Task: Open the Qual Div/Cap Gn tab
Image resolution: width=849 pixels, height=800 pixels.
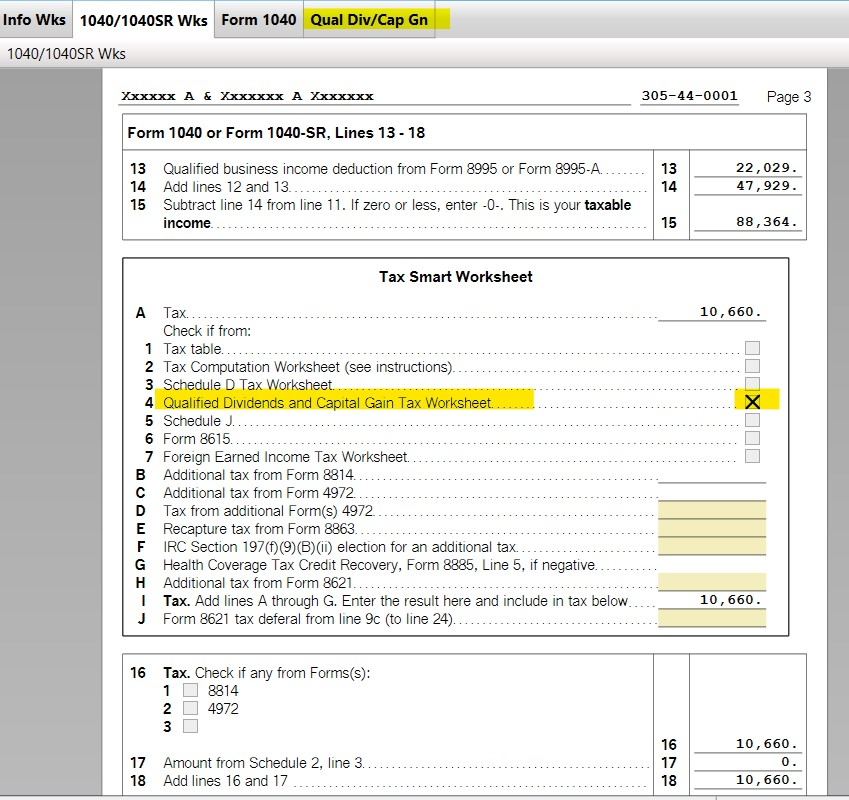Action: [369, 19]
